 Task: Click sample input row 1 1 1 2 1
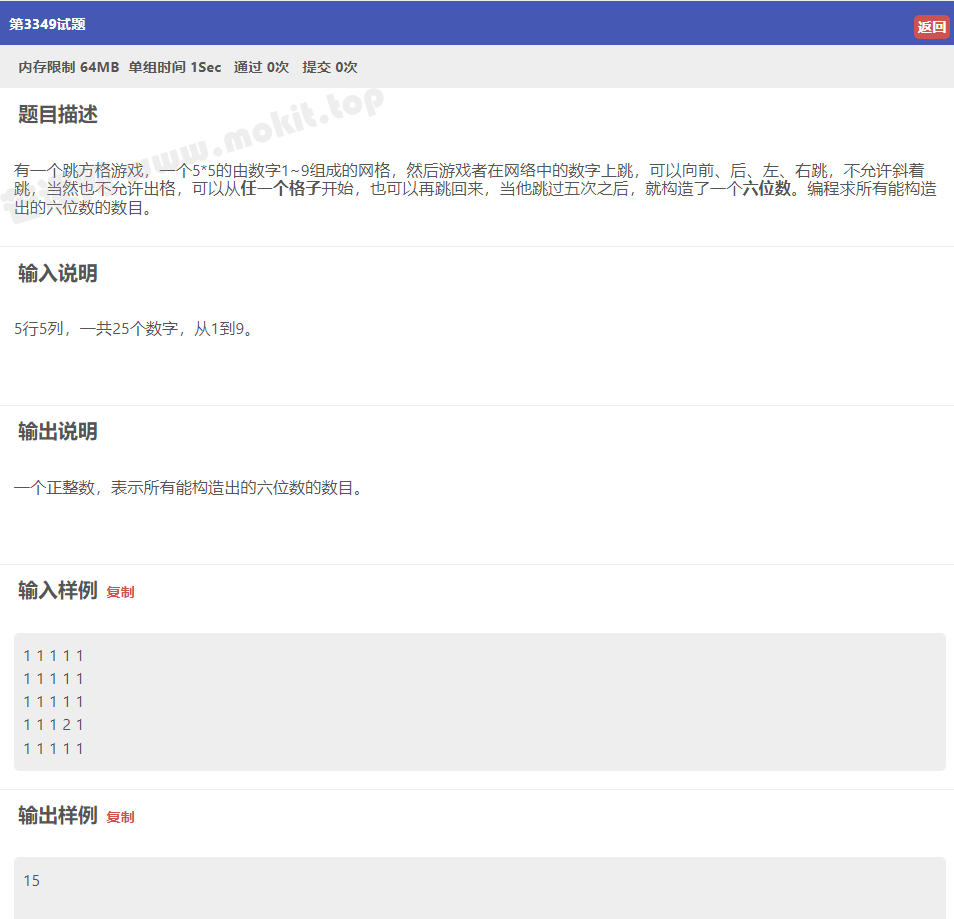[x=53, y=725]
